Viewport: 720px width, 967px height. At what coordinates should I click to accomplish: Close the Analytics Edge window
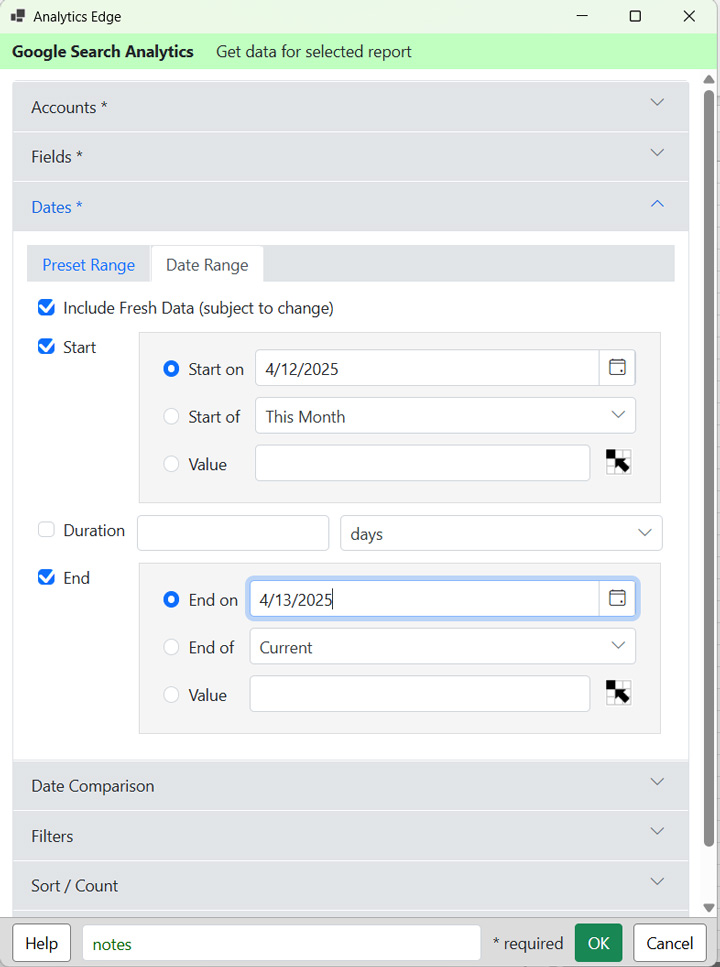(x=689, y=16)
